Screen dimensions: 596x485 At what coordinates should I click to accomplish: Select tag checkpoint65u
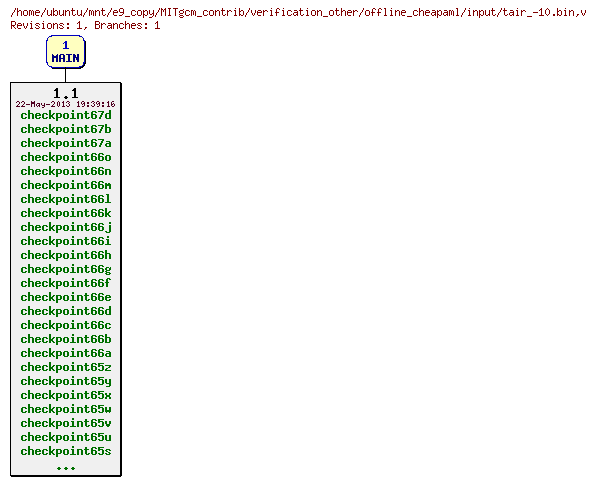point(66,437)
